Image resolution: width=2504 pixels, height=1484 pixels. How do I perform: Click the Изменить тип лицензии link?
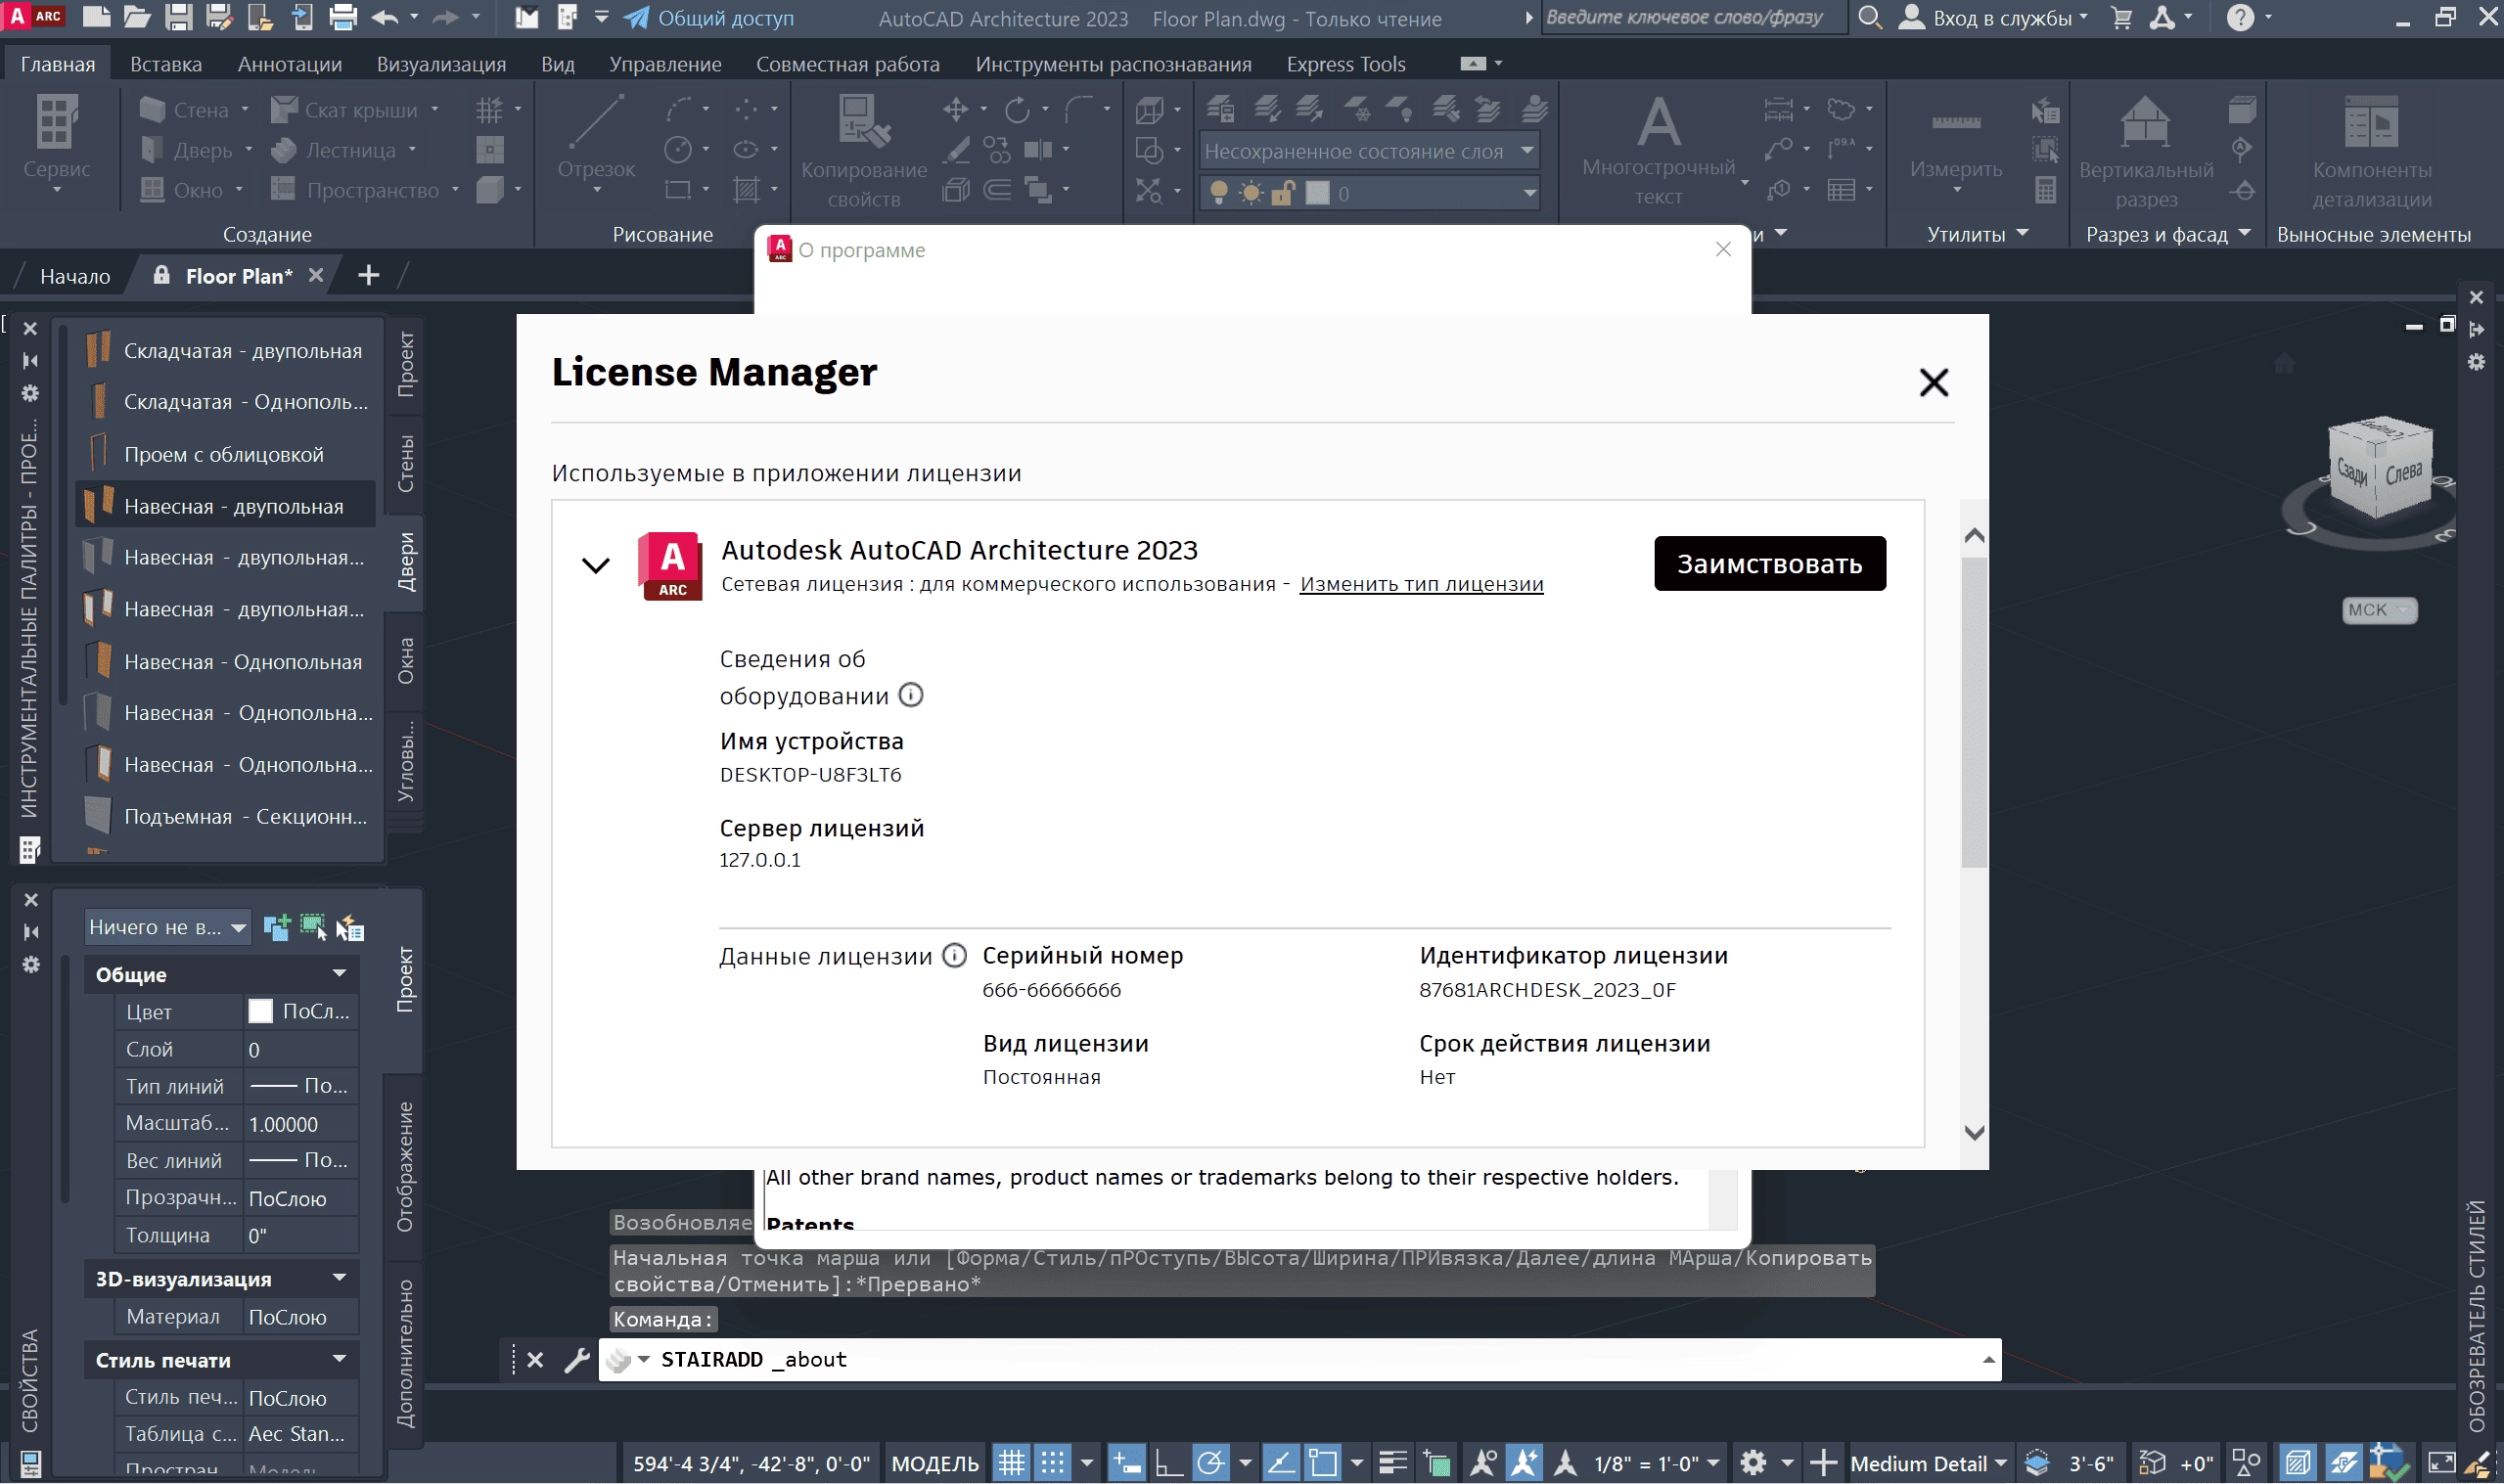pyautogui.click(x=1421, y=583)
